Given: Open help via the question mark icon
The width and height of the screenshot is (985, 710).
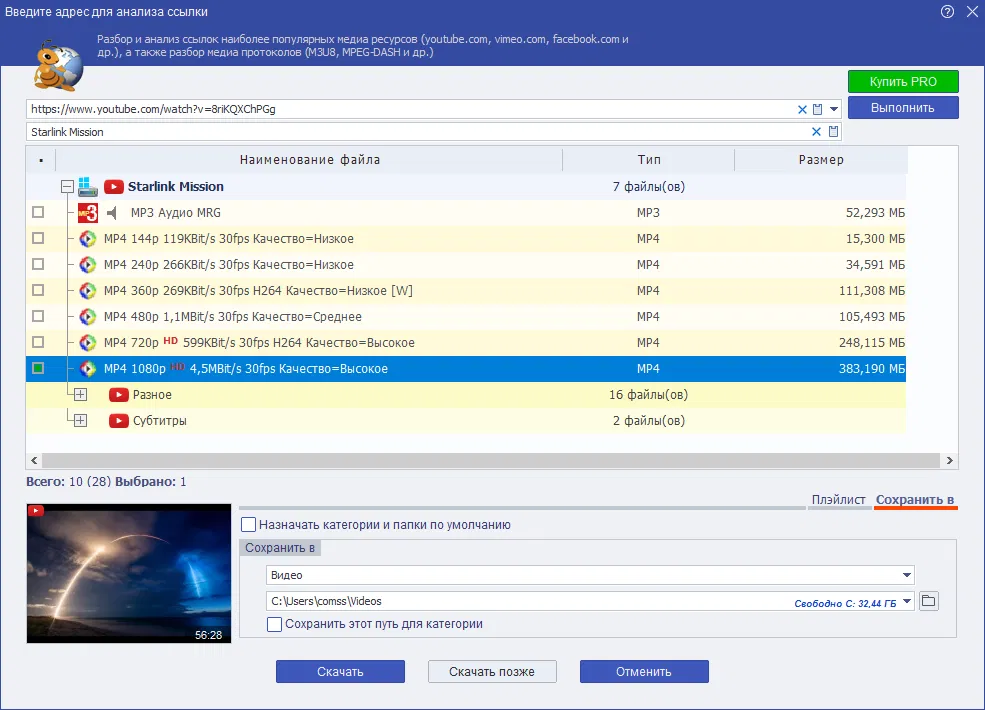Looking at the screenshot, I should [x=948, y=12].
